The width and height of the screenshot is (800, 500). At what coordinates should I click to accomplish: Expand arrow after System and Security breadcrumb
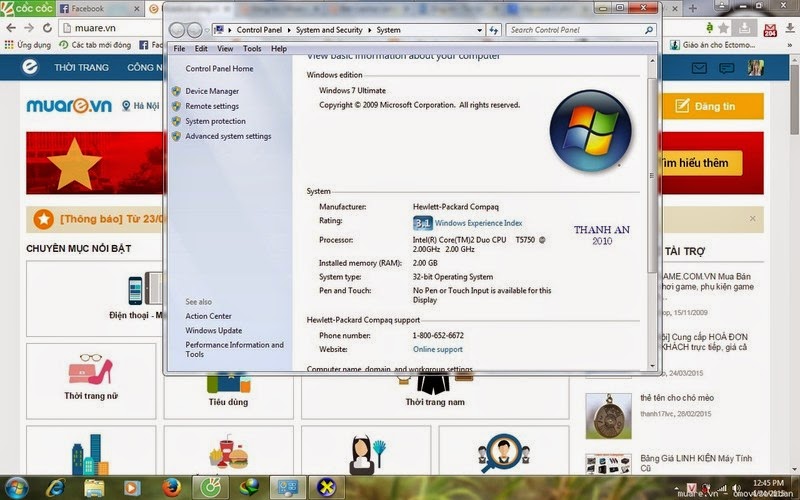tap(369, 30)
